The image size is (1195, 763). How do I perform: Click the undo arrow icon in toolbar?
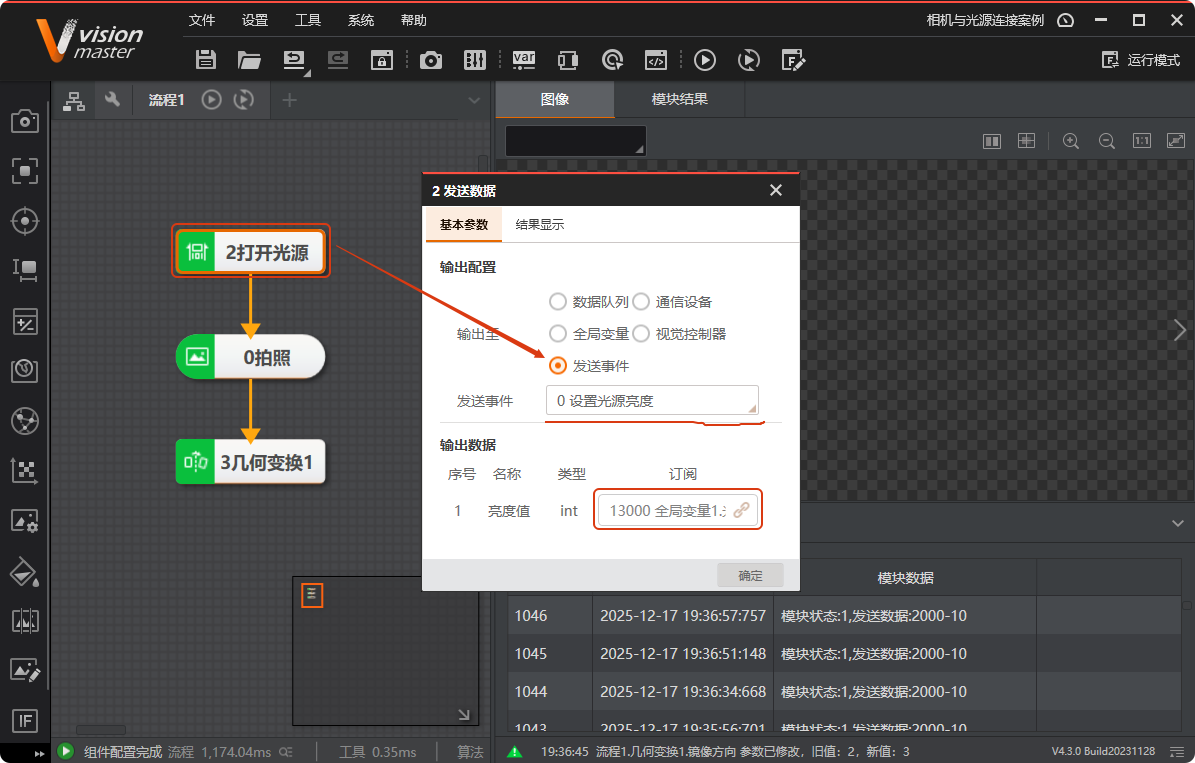pos(293,59)
